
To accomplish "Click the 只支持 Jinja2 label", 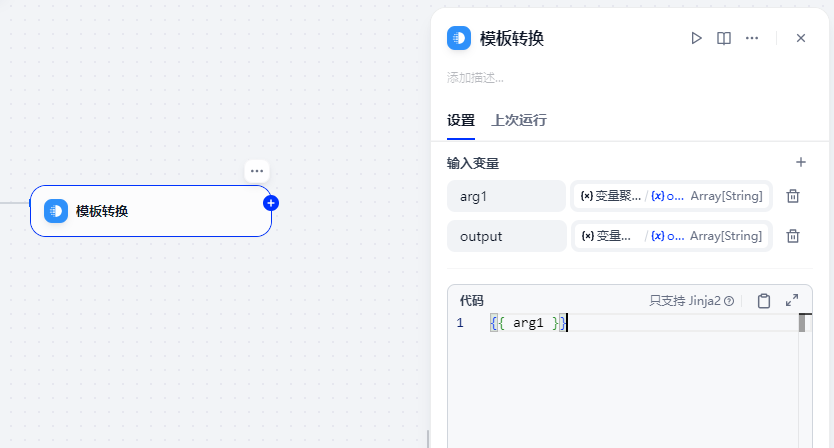I will click(x=685, y=301).
